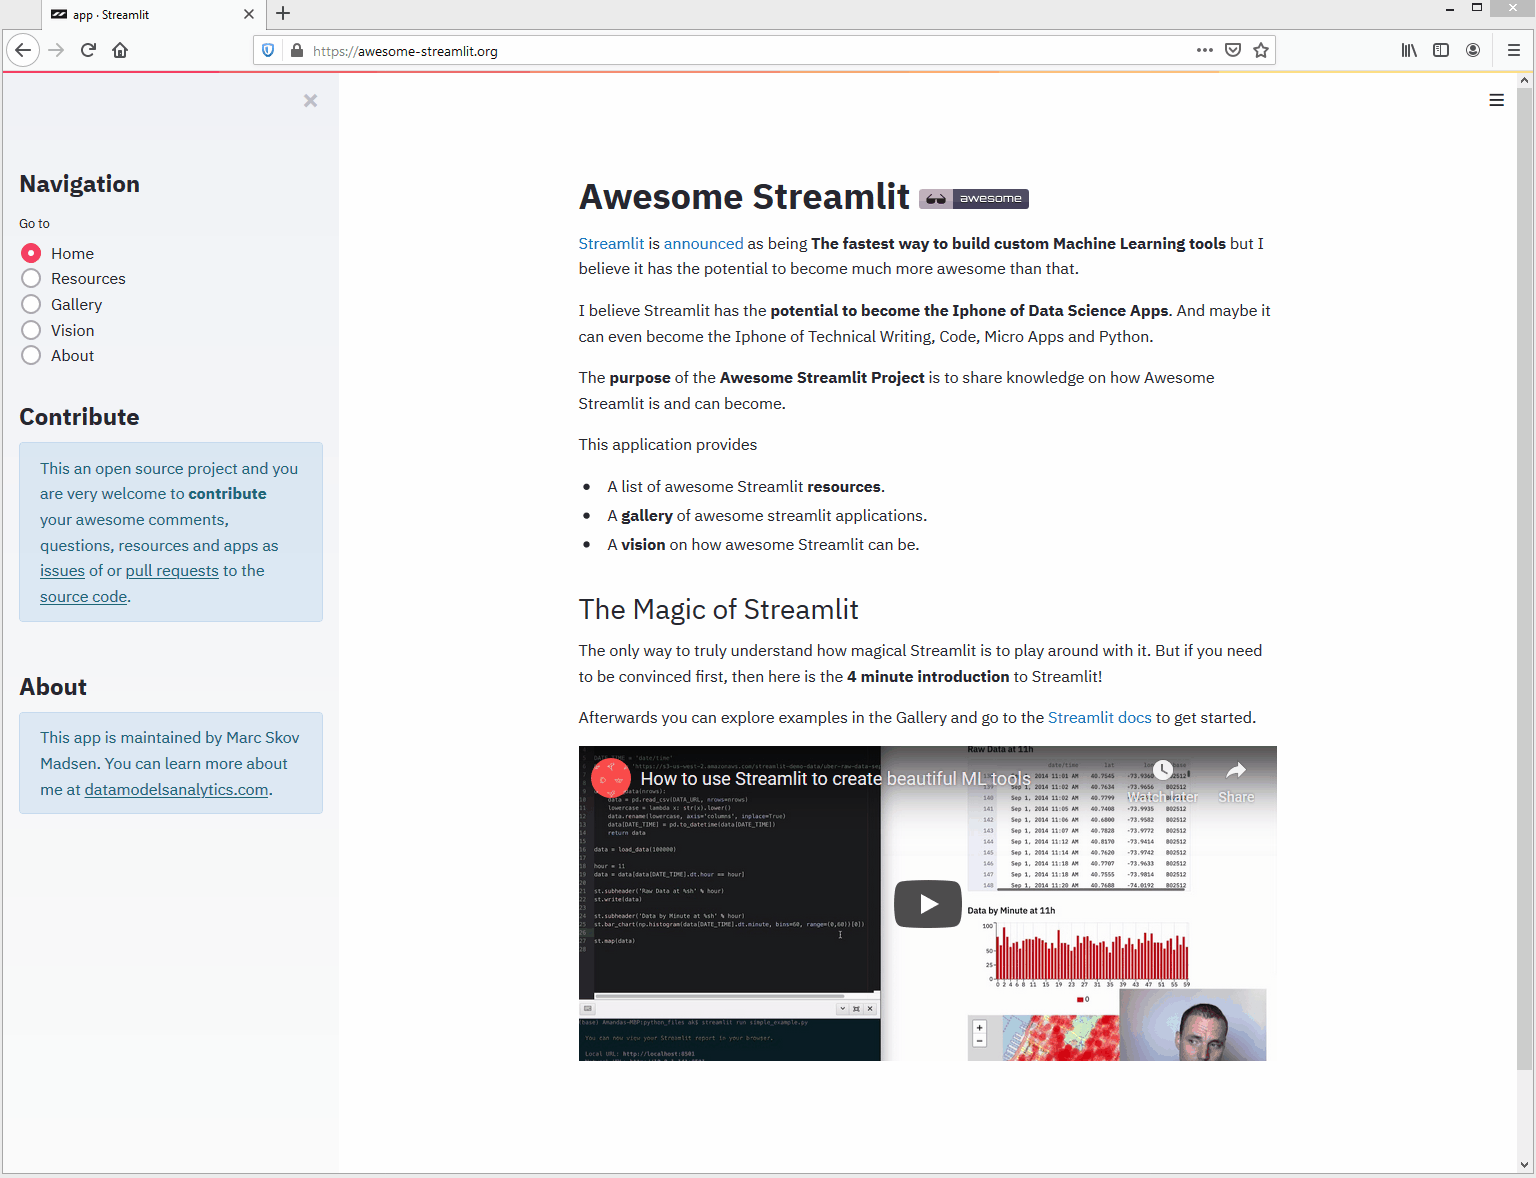Click the scrollbar down arrow

1525,1165
